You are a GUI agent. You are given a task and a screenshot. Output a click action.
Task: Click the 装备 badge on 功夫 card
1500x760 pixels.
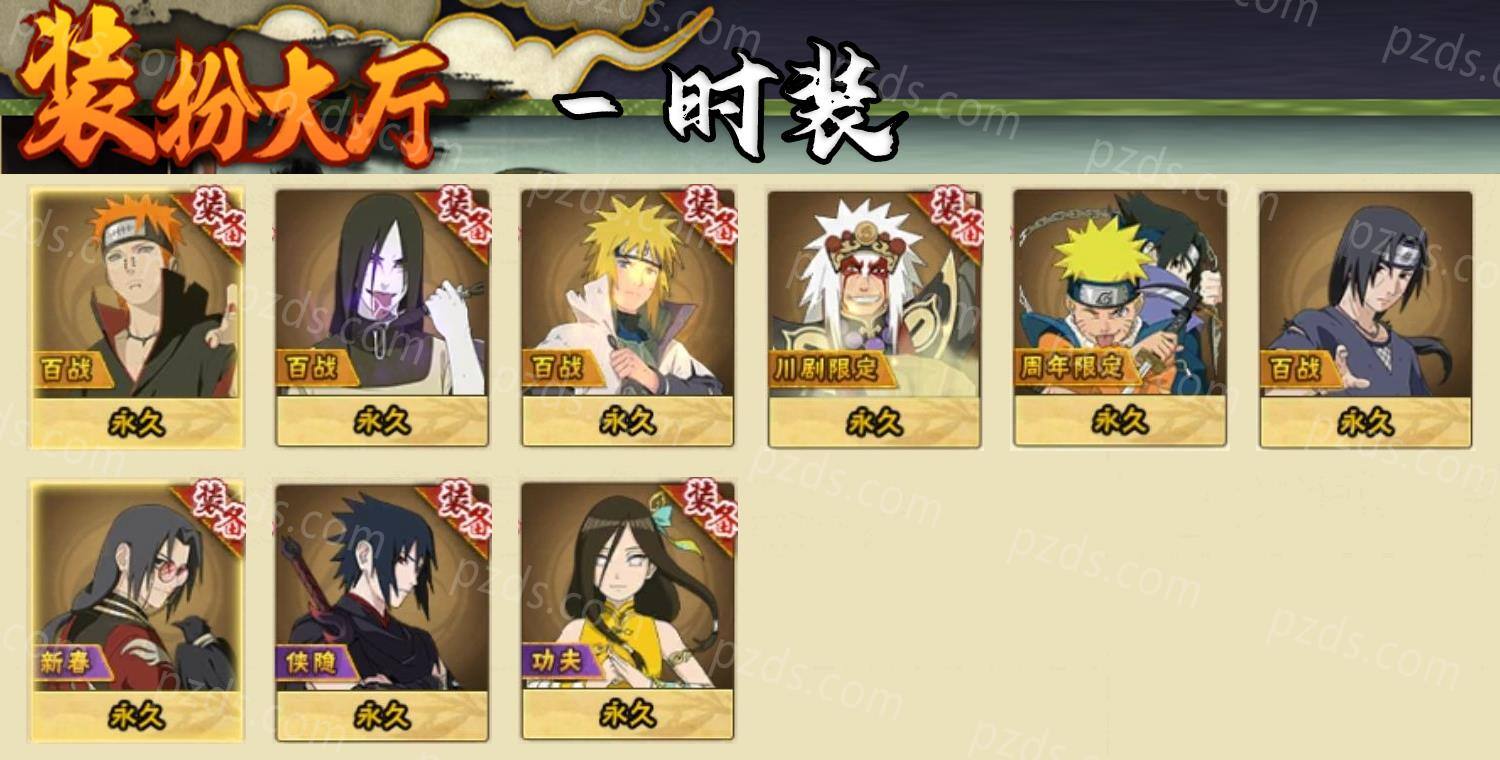point(706,513)
